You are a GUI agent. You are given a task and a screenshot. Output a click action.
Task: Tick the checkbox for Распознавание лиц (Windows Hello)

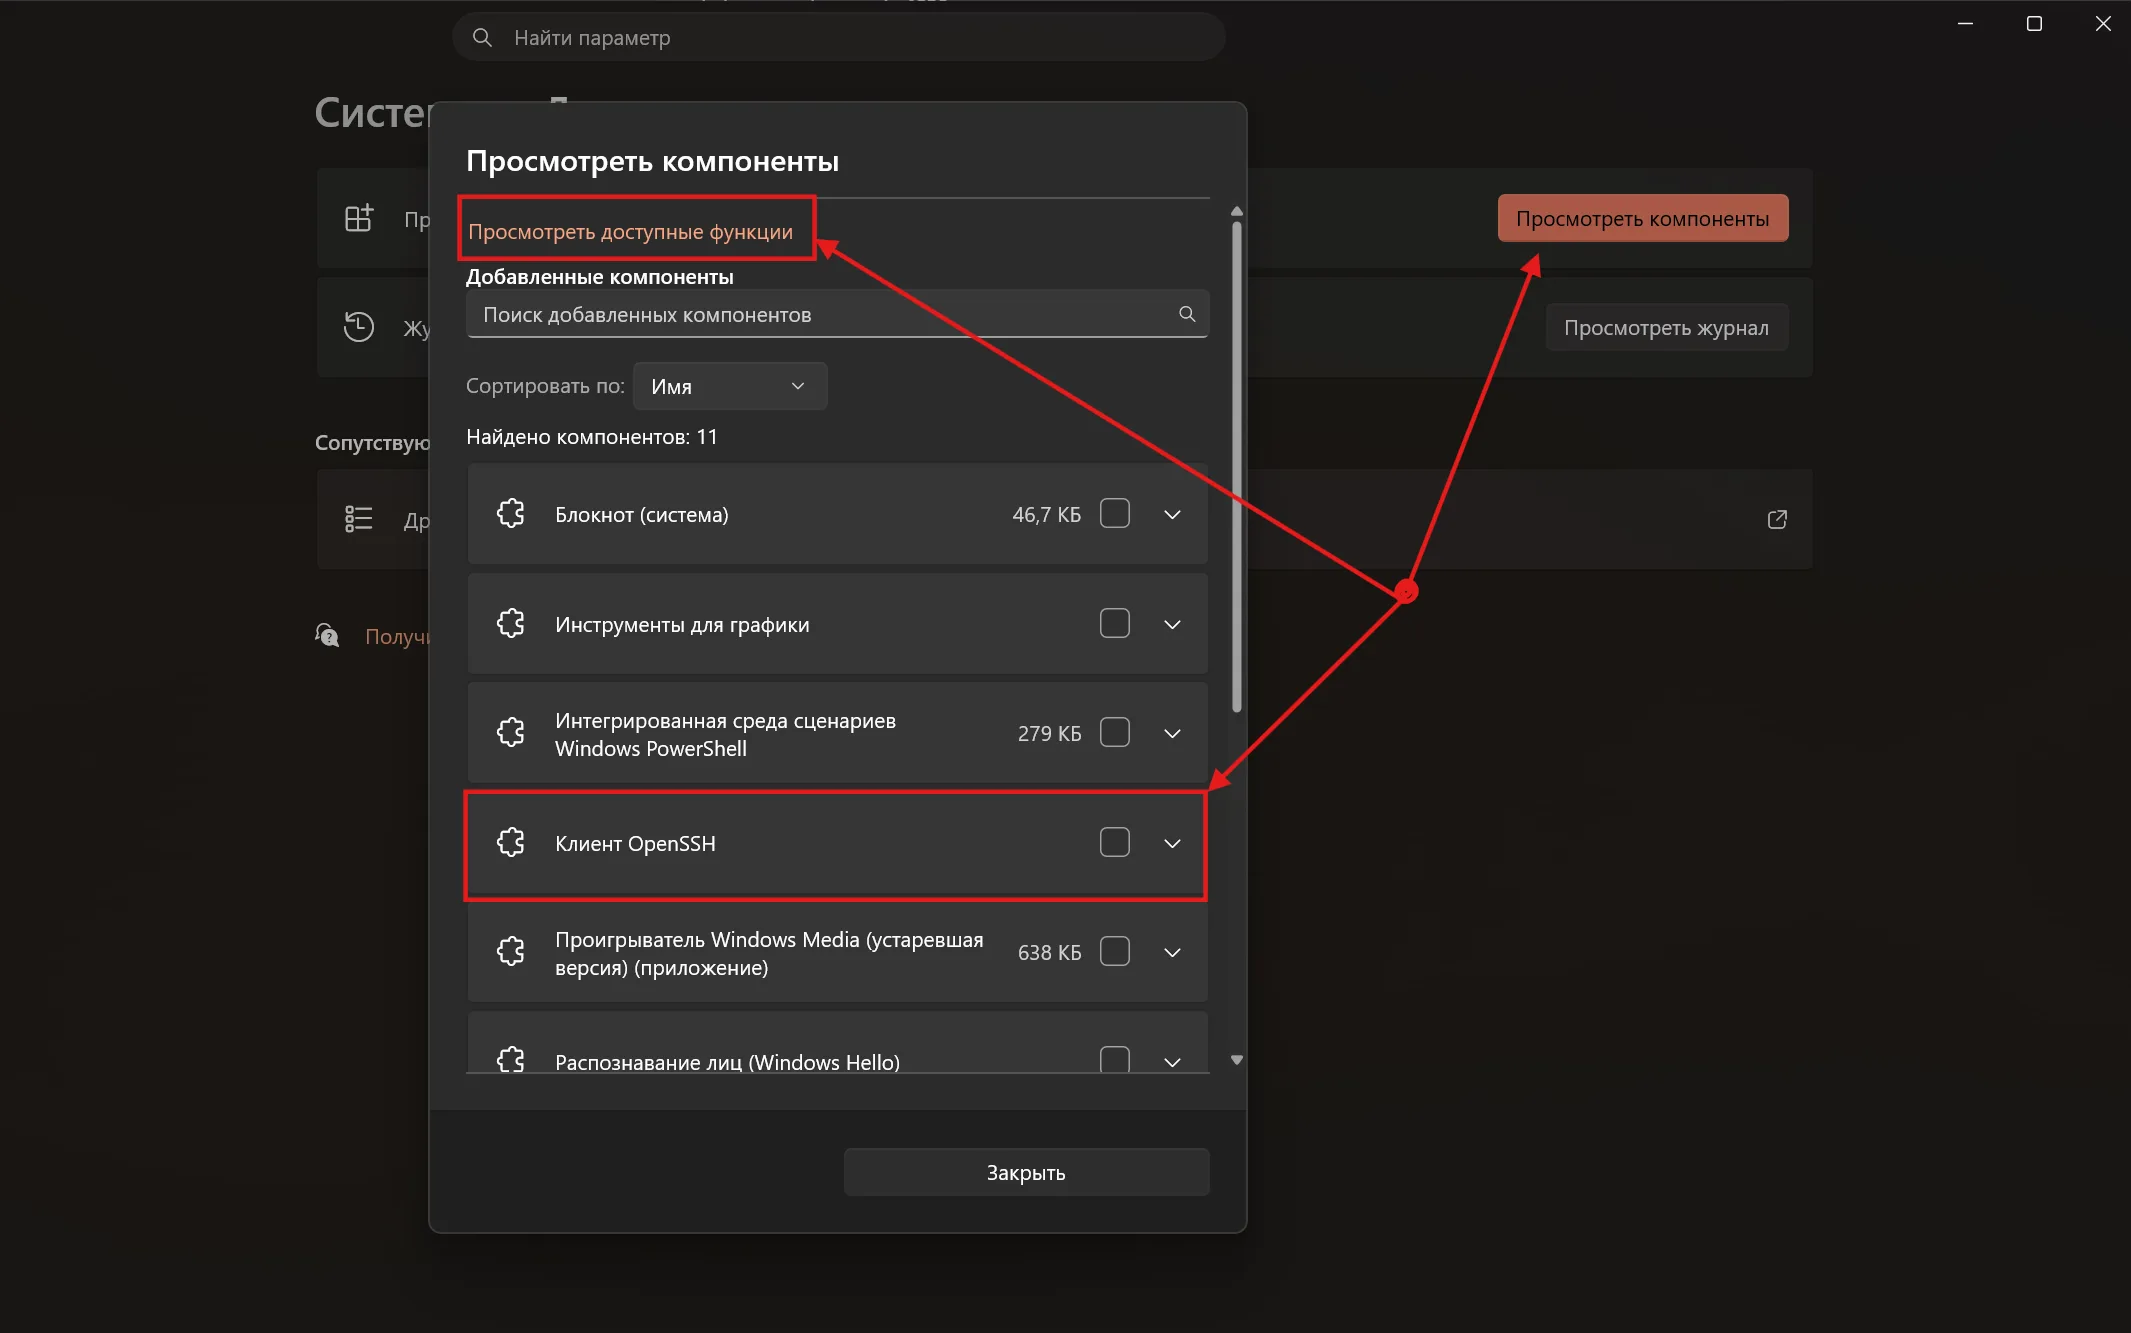click(x=1115, y=1060)
